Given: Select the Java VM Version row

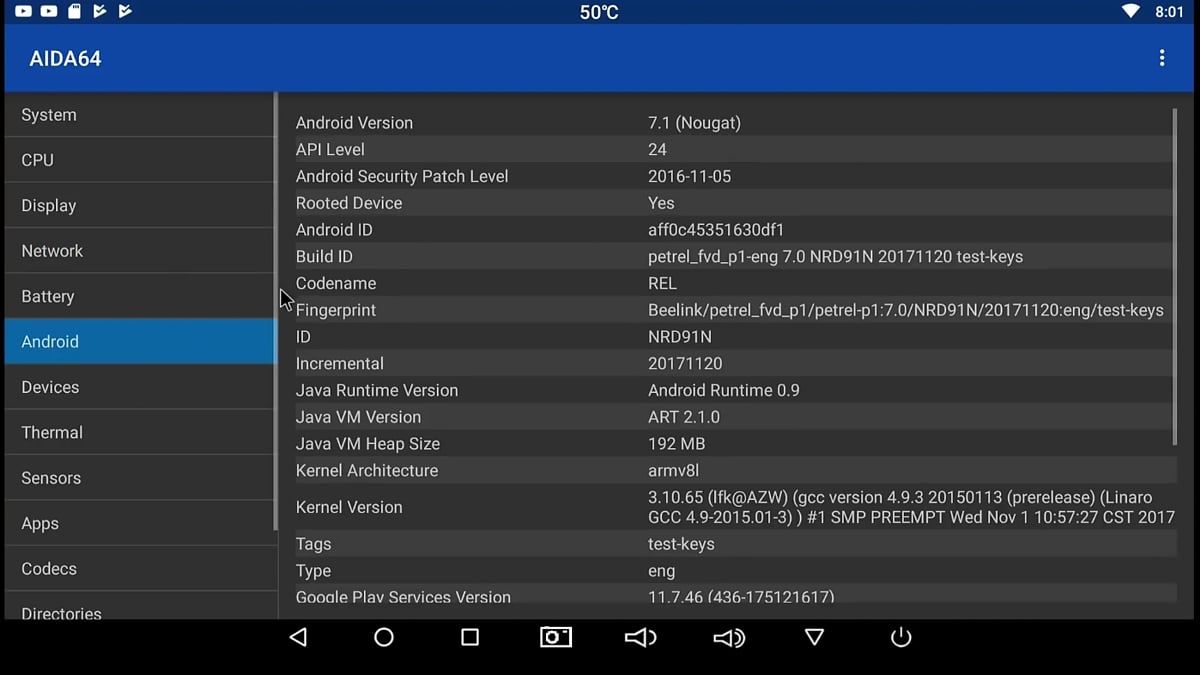Looking at the screenshot, I should [735, 417].
